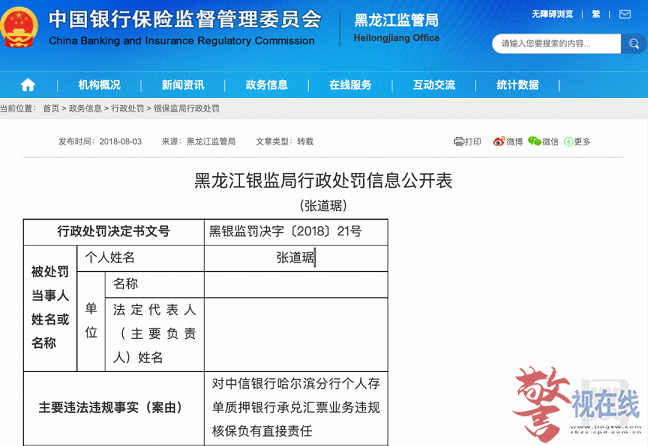Click subtitle (张道琚) below title
Viewport: 648px width, 446px height.
click(324, 205)
